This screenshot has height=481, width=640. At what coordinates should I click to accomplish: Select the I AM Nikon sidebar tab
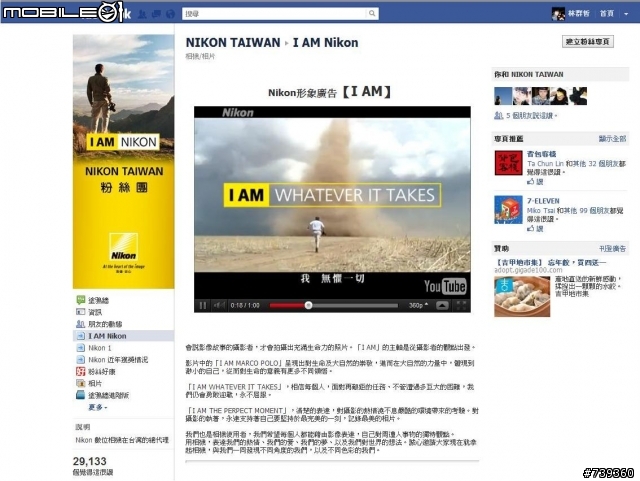tap(124, 336)
